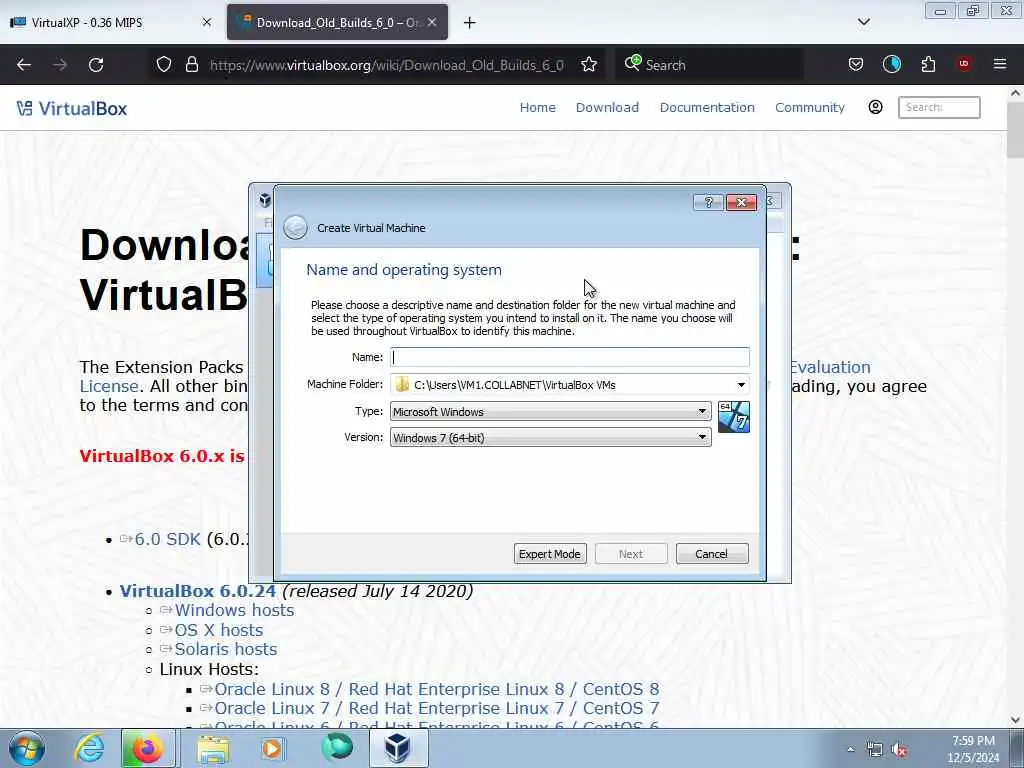This screenshot has width=1024, height=768.
Task: Open Documentation in site navigation
Action: 707,107
